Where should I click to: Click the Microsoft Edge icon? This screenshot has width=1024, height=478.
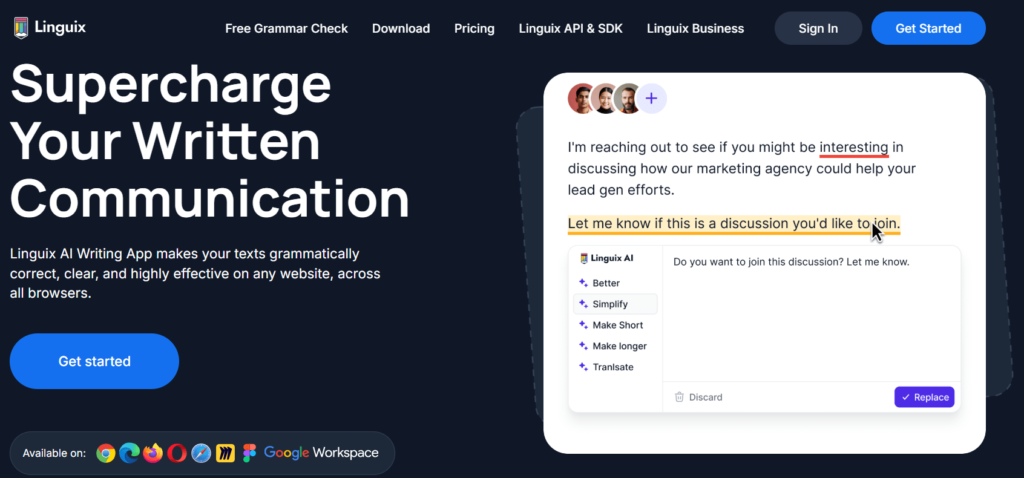[129, 453]
